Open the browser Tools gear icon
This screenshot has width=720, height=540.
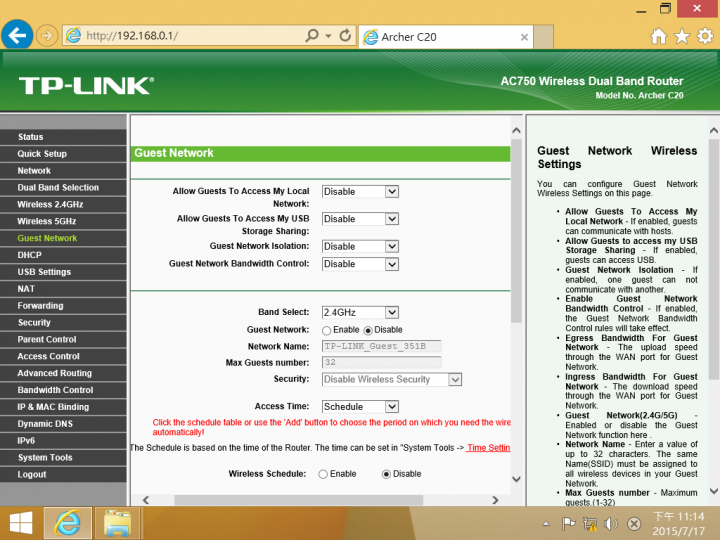[x=705, y=36]
